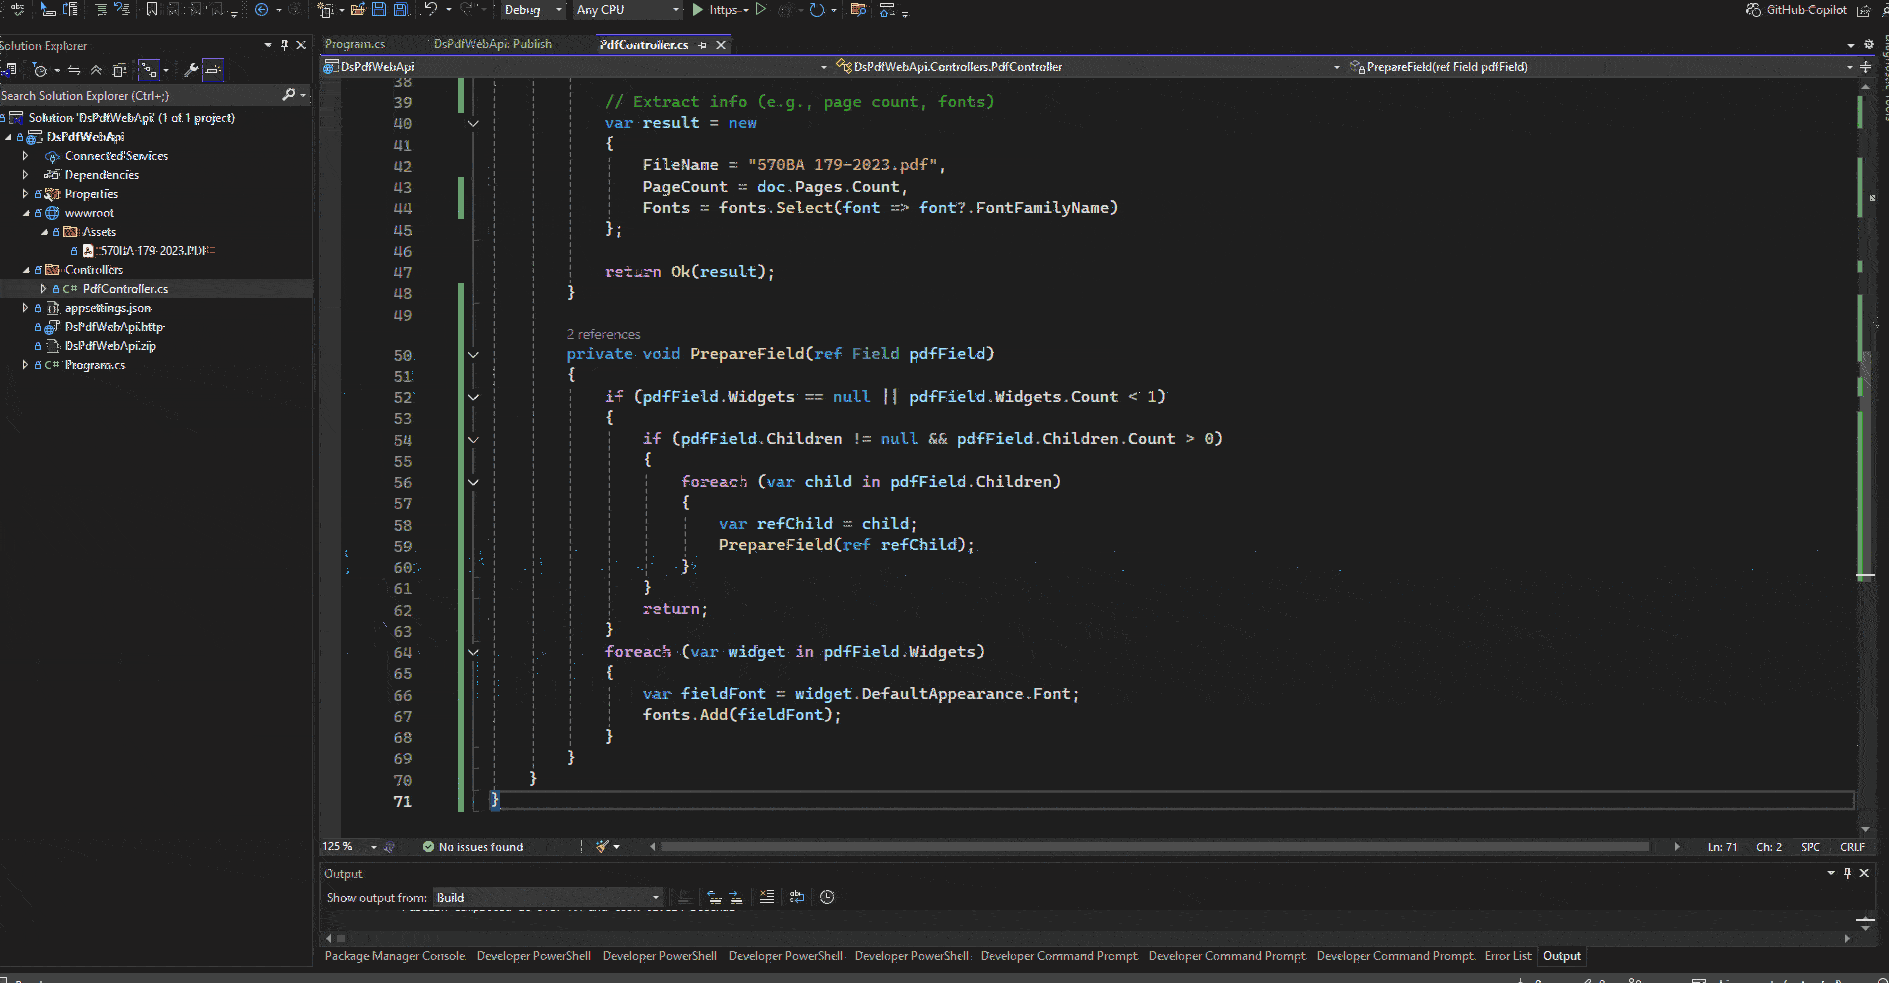Viewport: 1889px width, 983px height.
Task: Collapse the PrepareField method code block
Action: coord(473,355)
